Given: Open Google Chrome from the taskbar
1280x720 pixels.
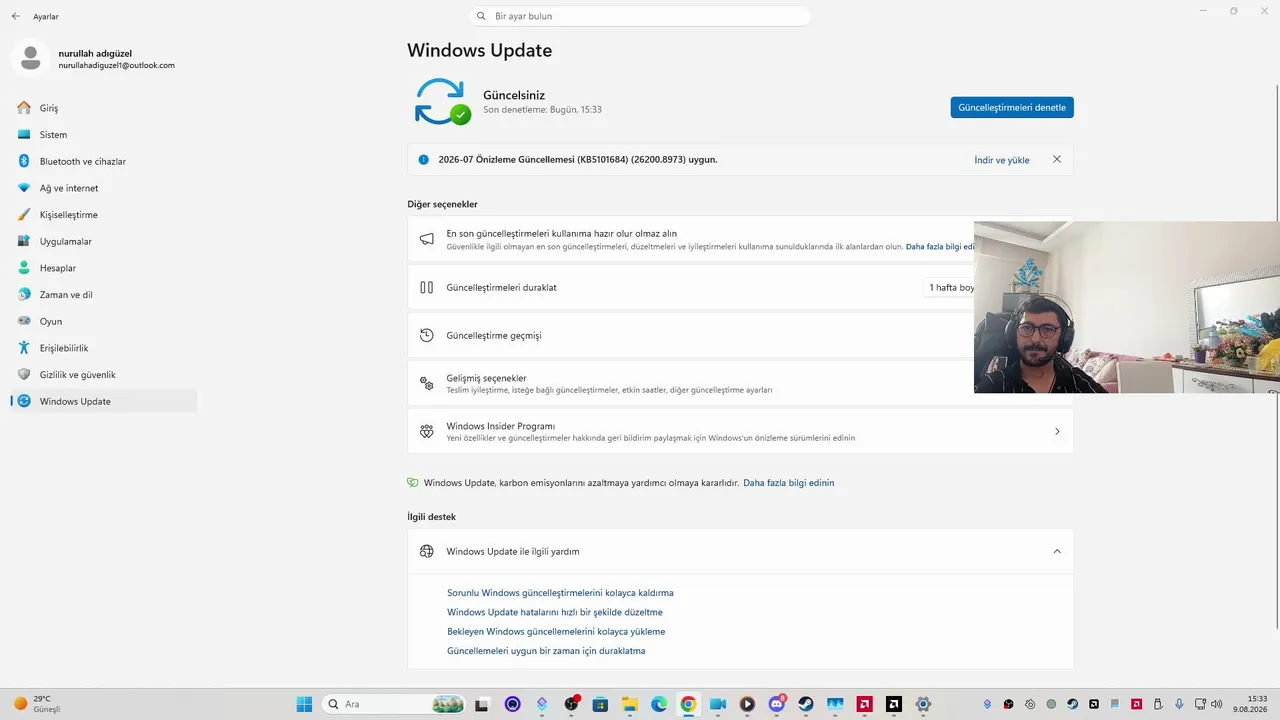Looking at the screenshot, I should point(688,704).
